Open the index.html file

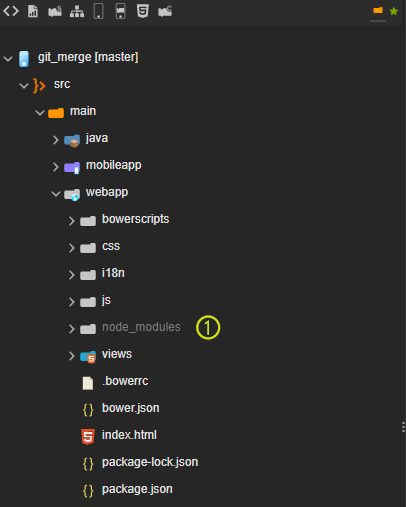click(129, 435)
